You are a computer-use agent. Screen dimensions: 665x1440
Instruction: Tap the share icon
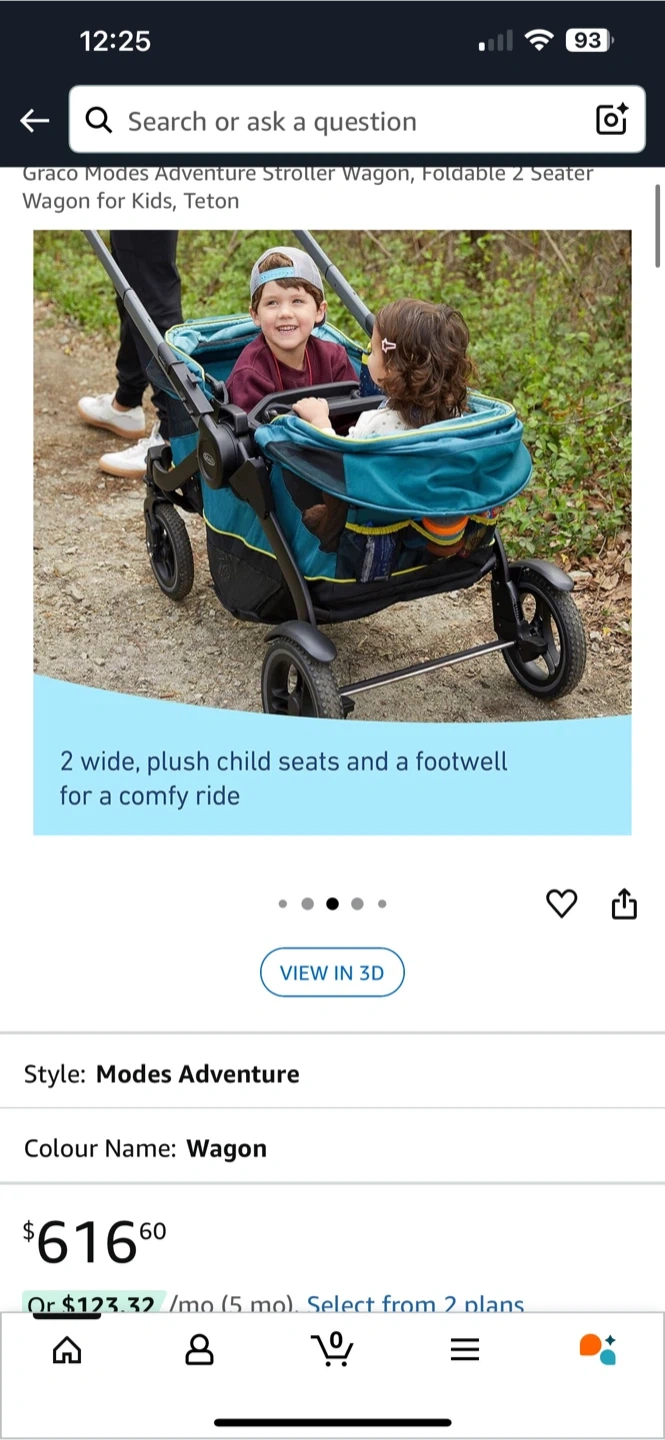tap(624, 903)
